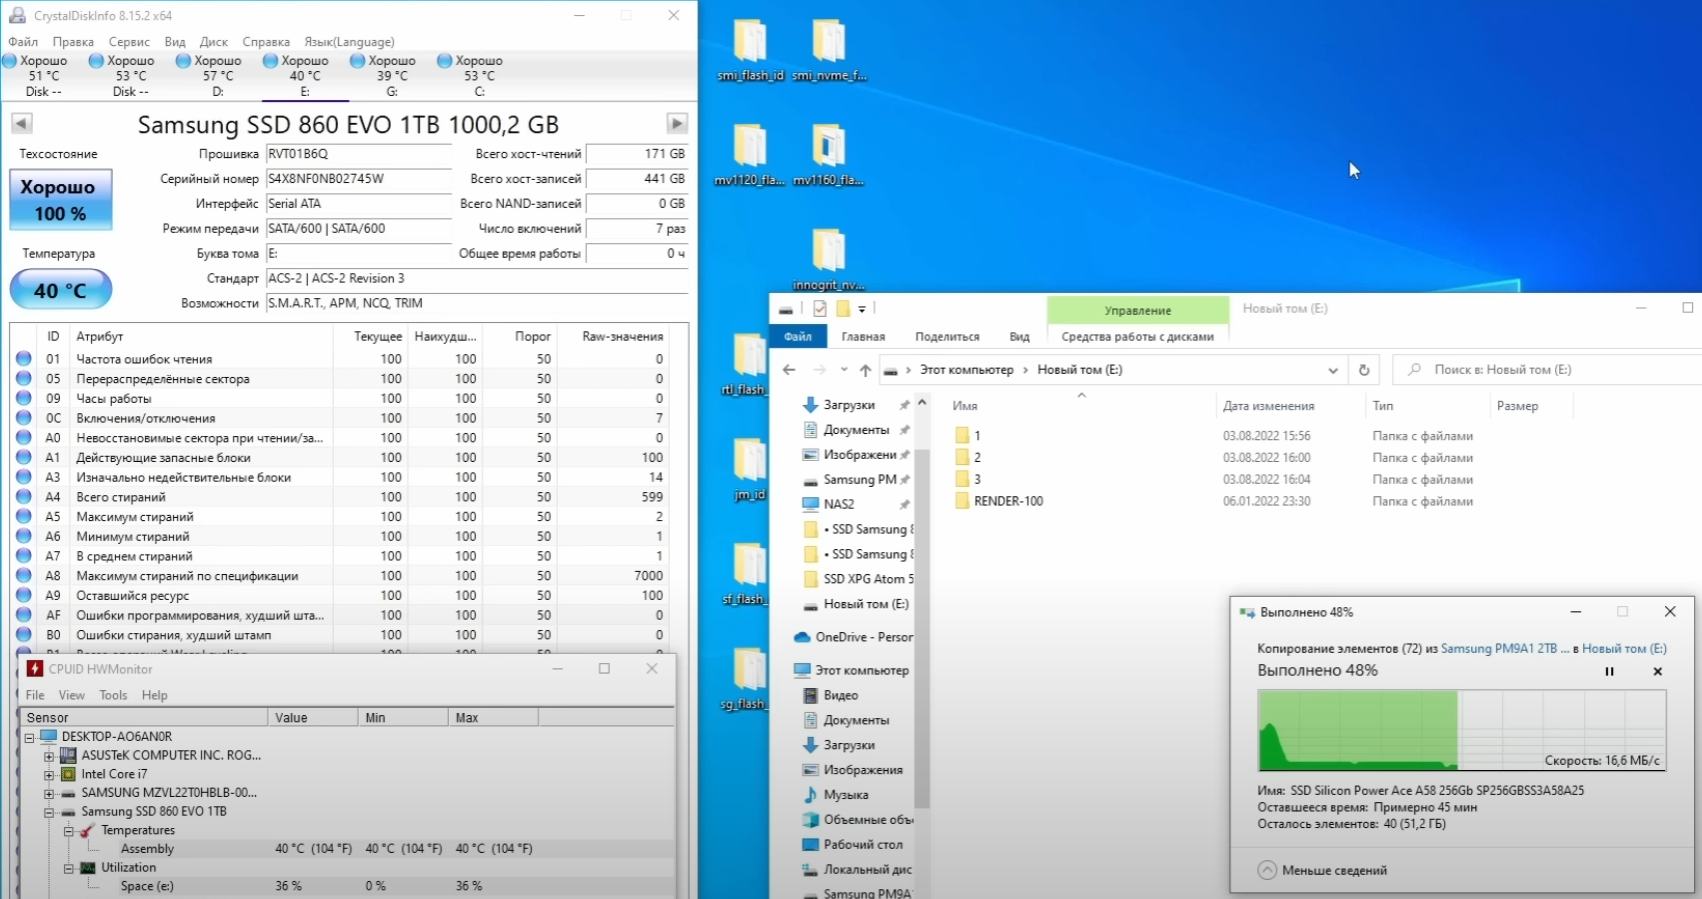
Task: Click the Raw-значения column header
Action: coord(613,337)
